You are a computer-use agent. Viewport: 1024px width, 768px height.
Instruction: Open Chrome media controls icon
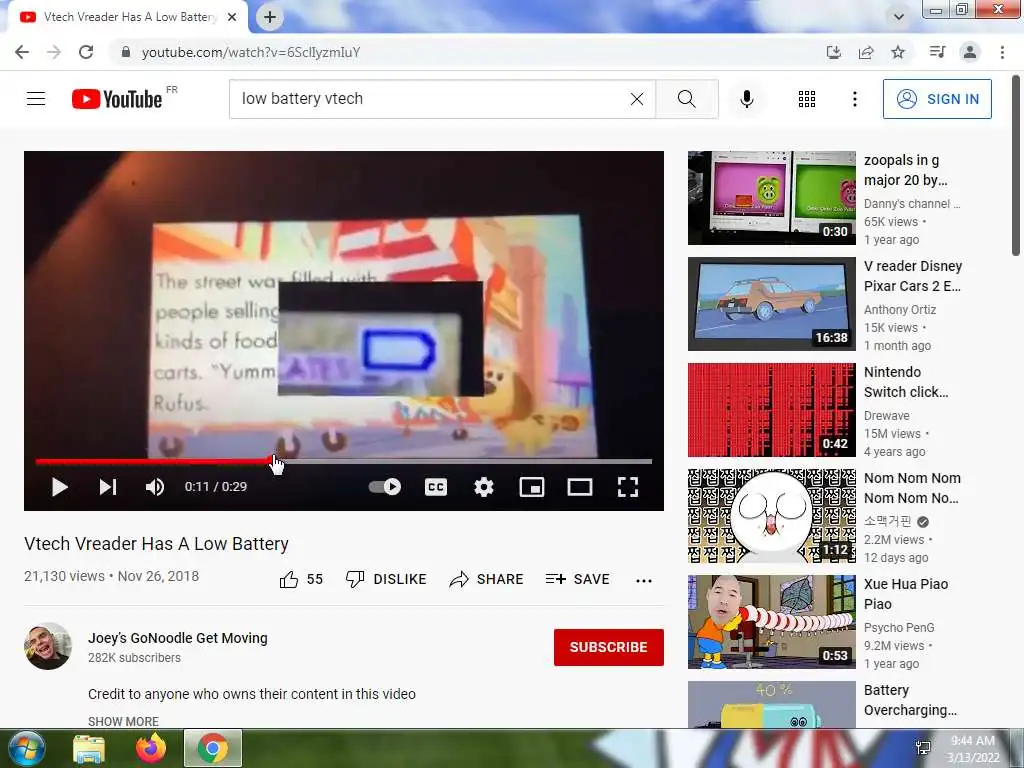pos(937,52)
